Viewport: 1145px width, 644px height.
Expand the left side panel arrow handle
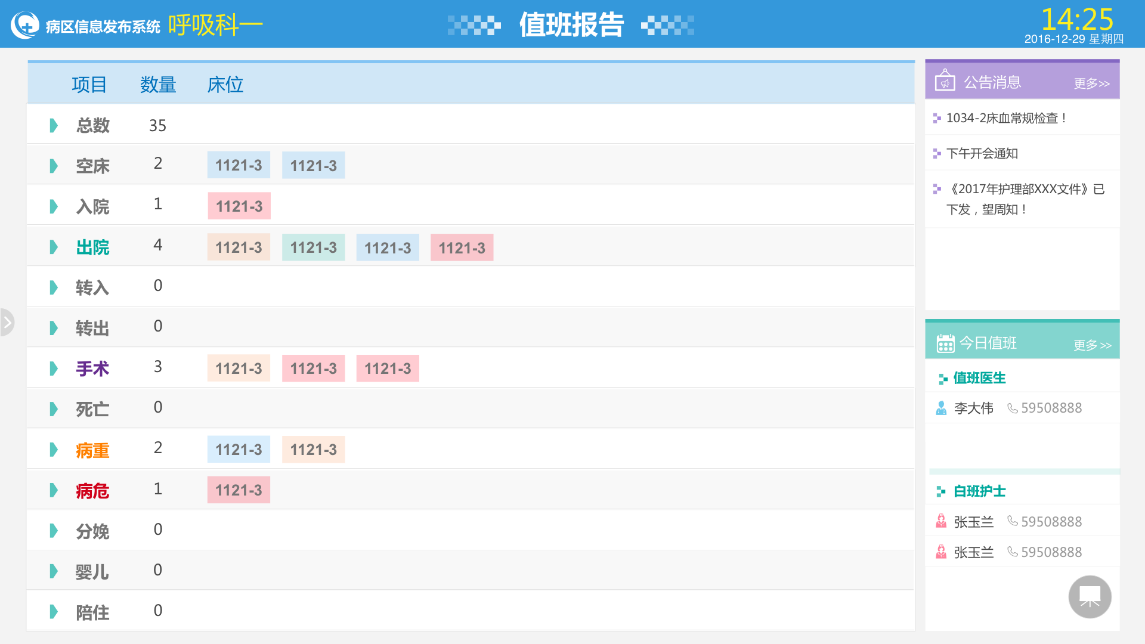pyautogui.click(x=7, y=322)
